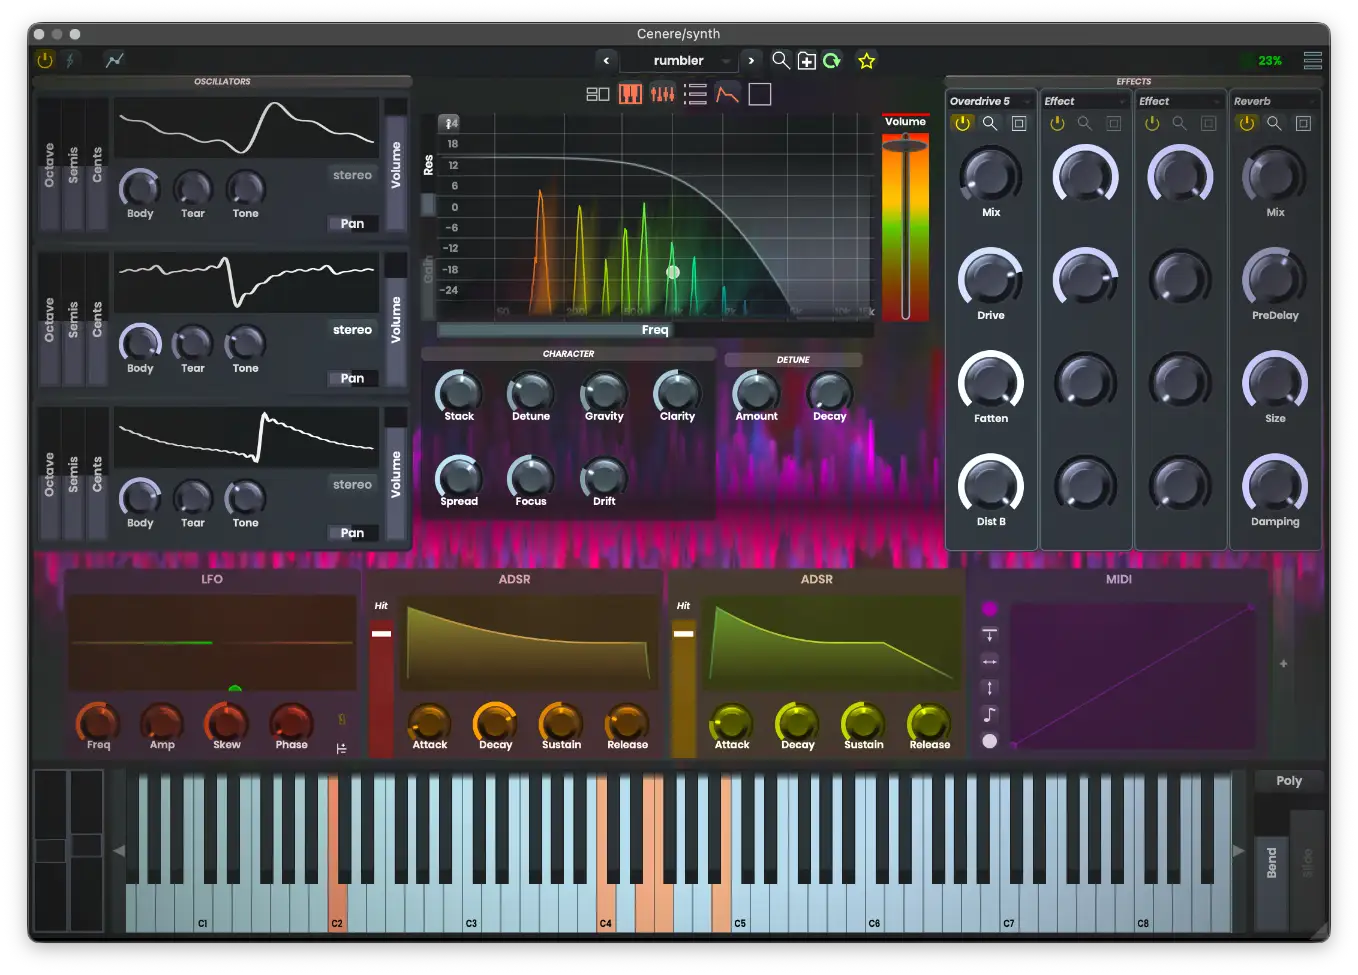
Task: Click the Reverb Damping knob
Action: (1275, 486)
